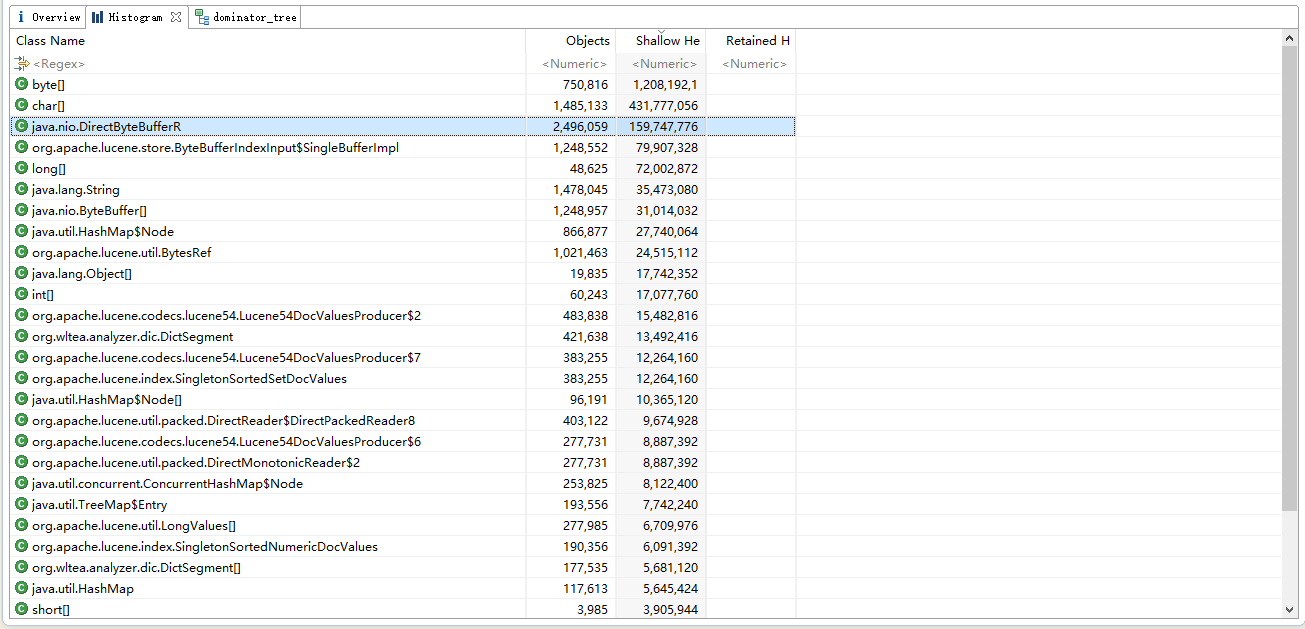Click the class icon beside short[]

[22, 610]
